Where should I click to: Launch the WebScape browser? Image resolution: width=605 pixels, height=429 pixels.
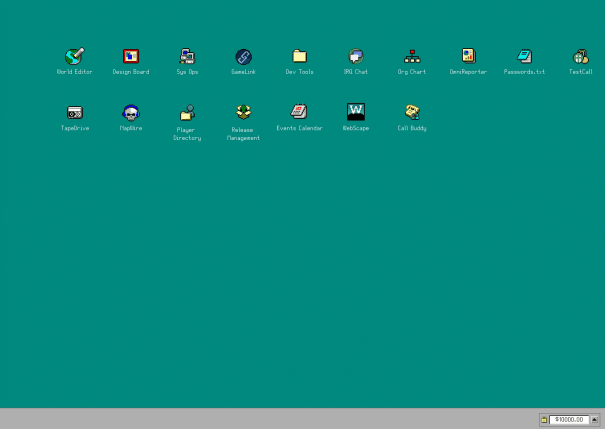tap(355, 112)
